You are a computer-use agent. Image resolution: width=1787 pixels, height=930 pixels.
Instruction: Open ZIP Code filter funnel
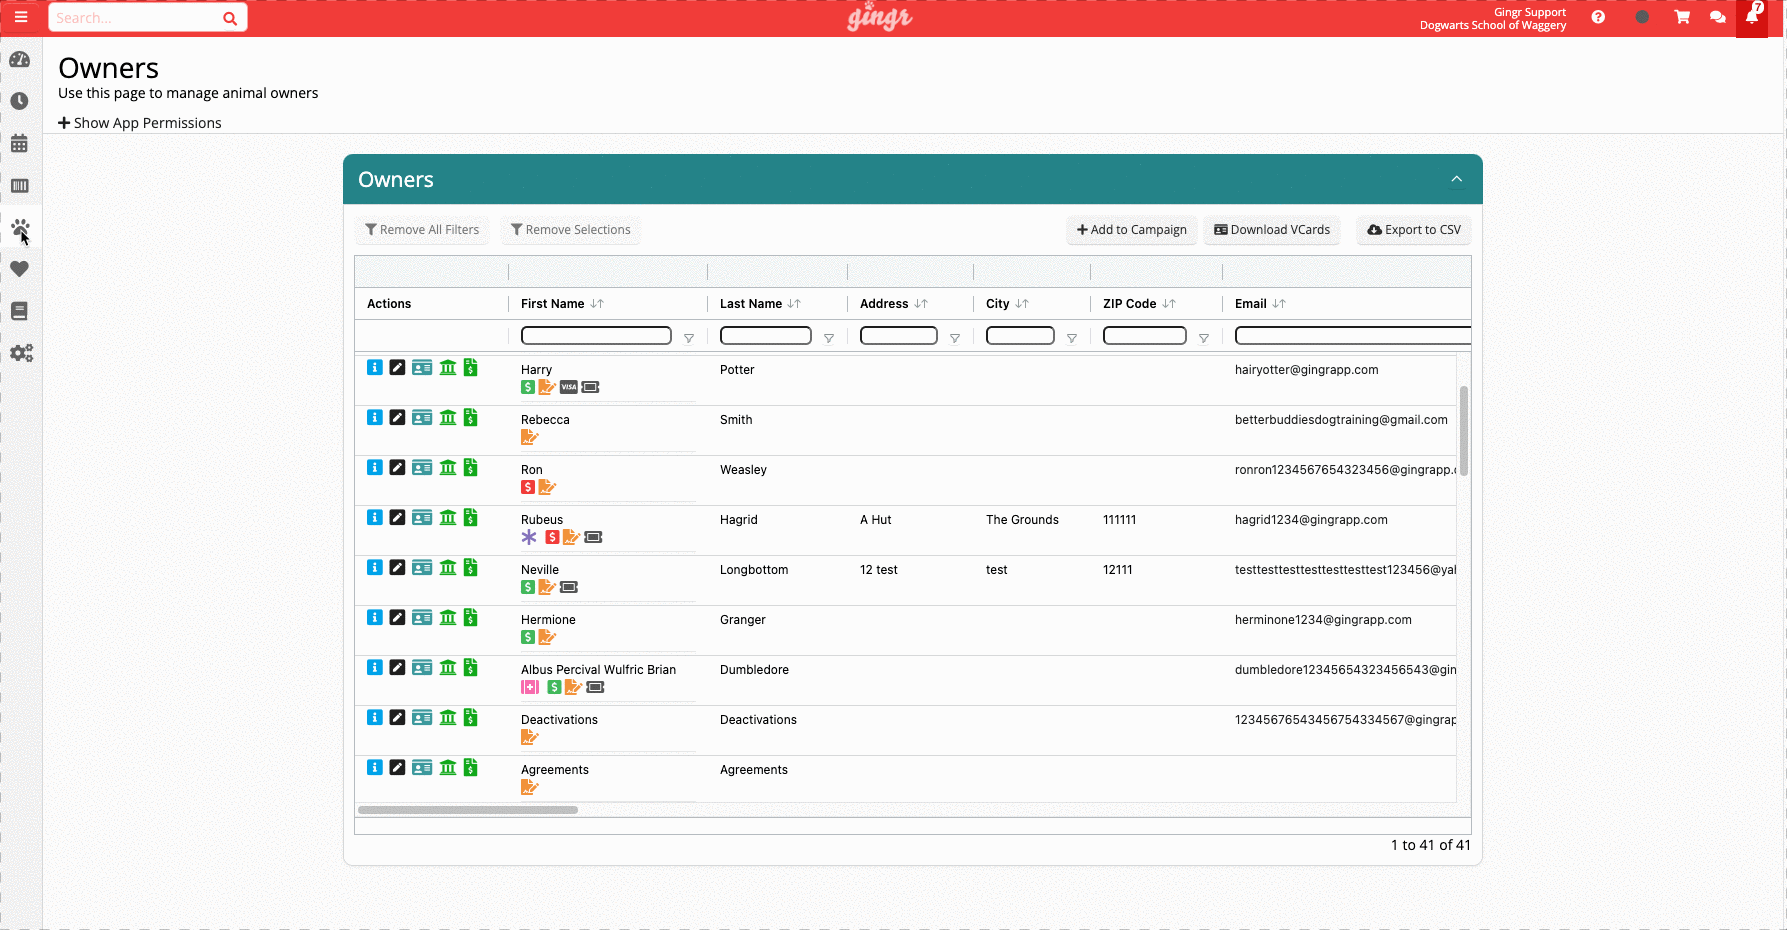pos(1204,338)
